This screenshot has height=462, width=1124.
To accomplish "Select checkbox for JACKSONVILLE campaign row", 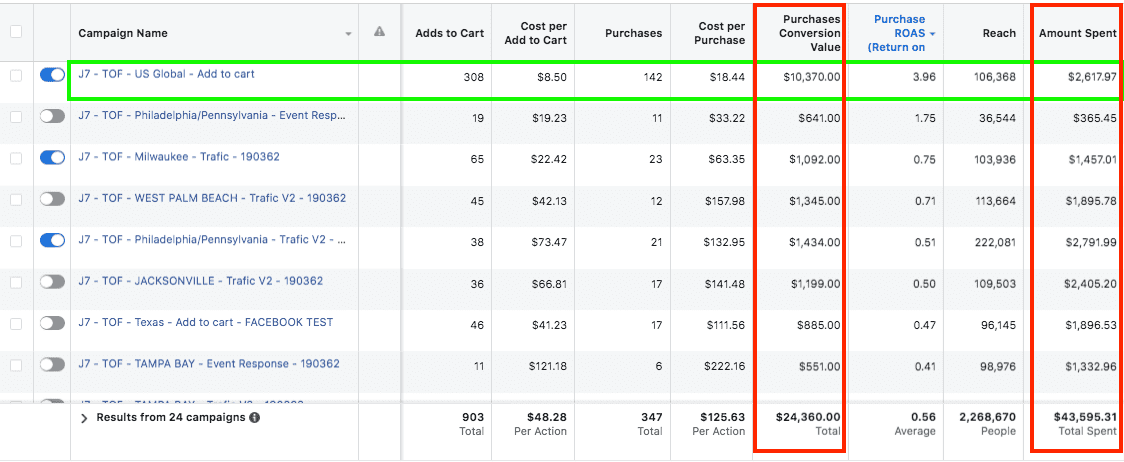I will (16, 282).
